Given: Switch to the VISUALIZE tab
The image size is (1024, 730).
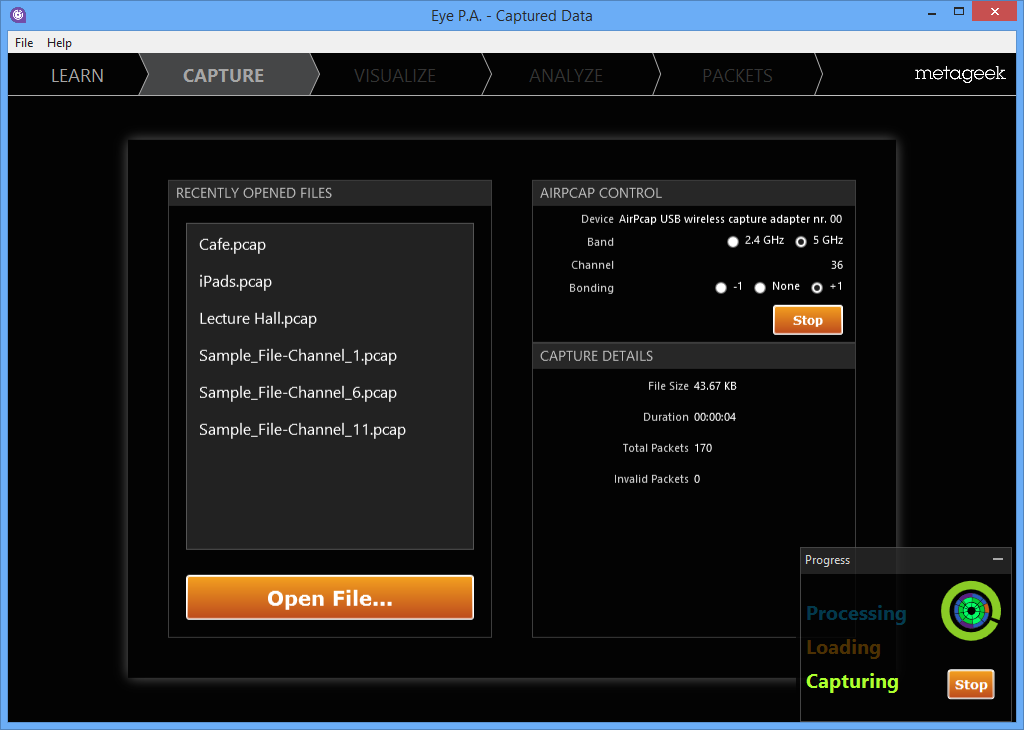Looking at the screenshot, I should (x=395, y=75).
